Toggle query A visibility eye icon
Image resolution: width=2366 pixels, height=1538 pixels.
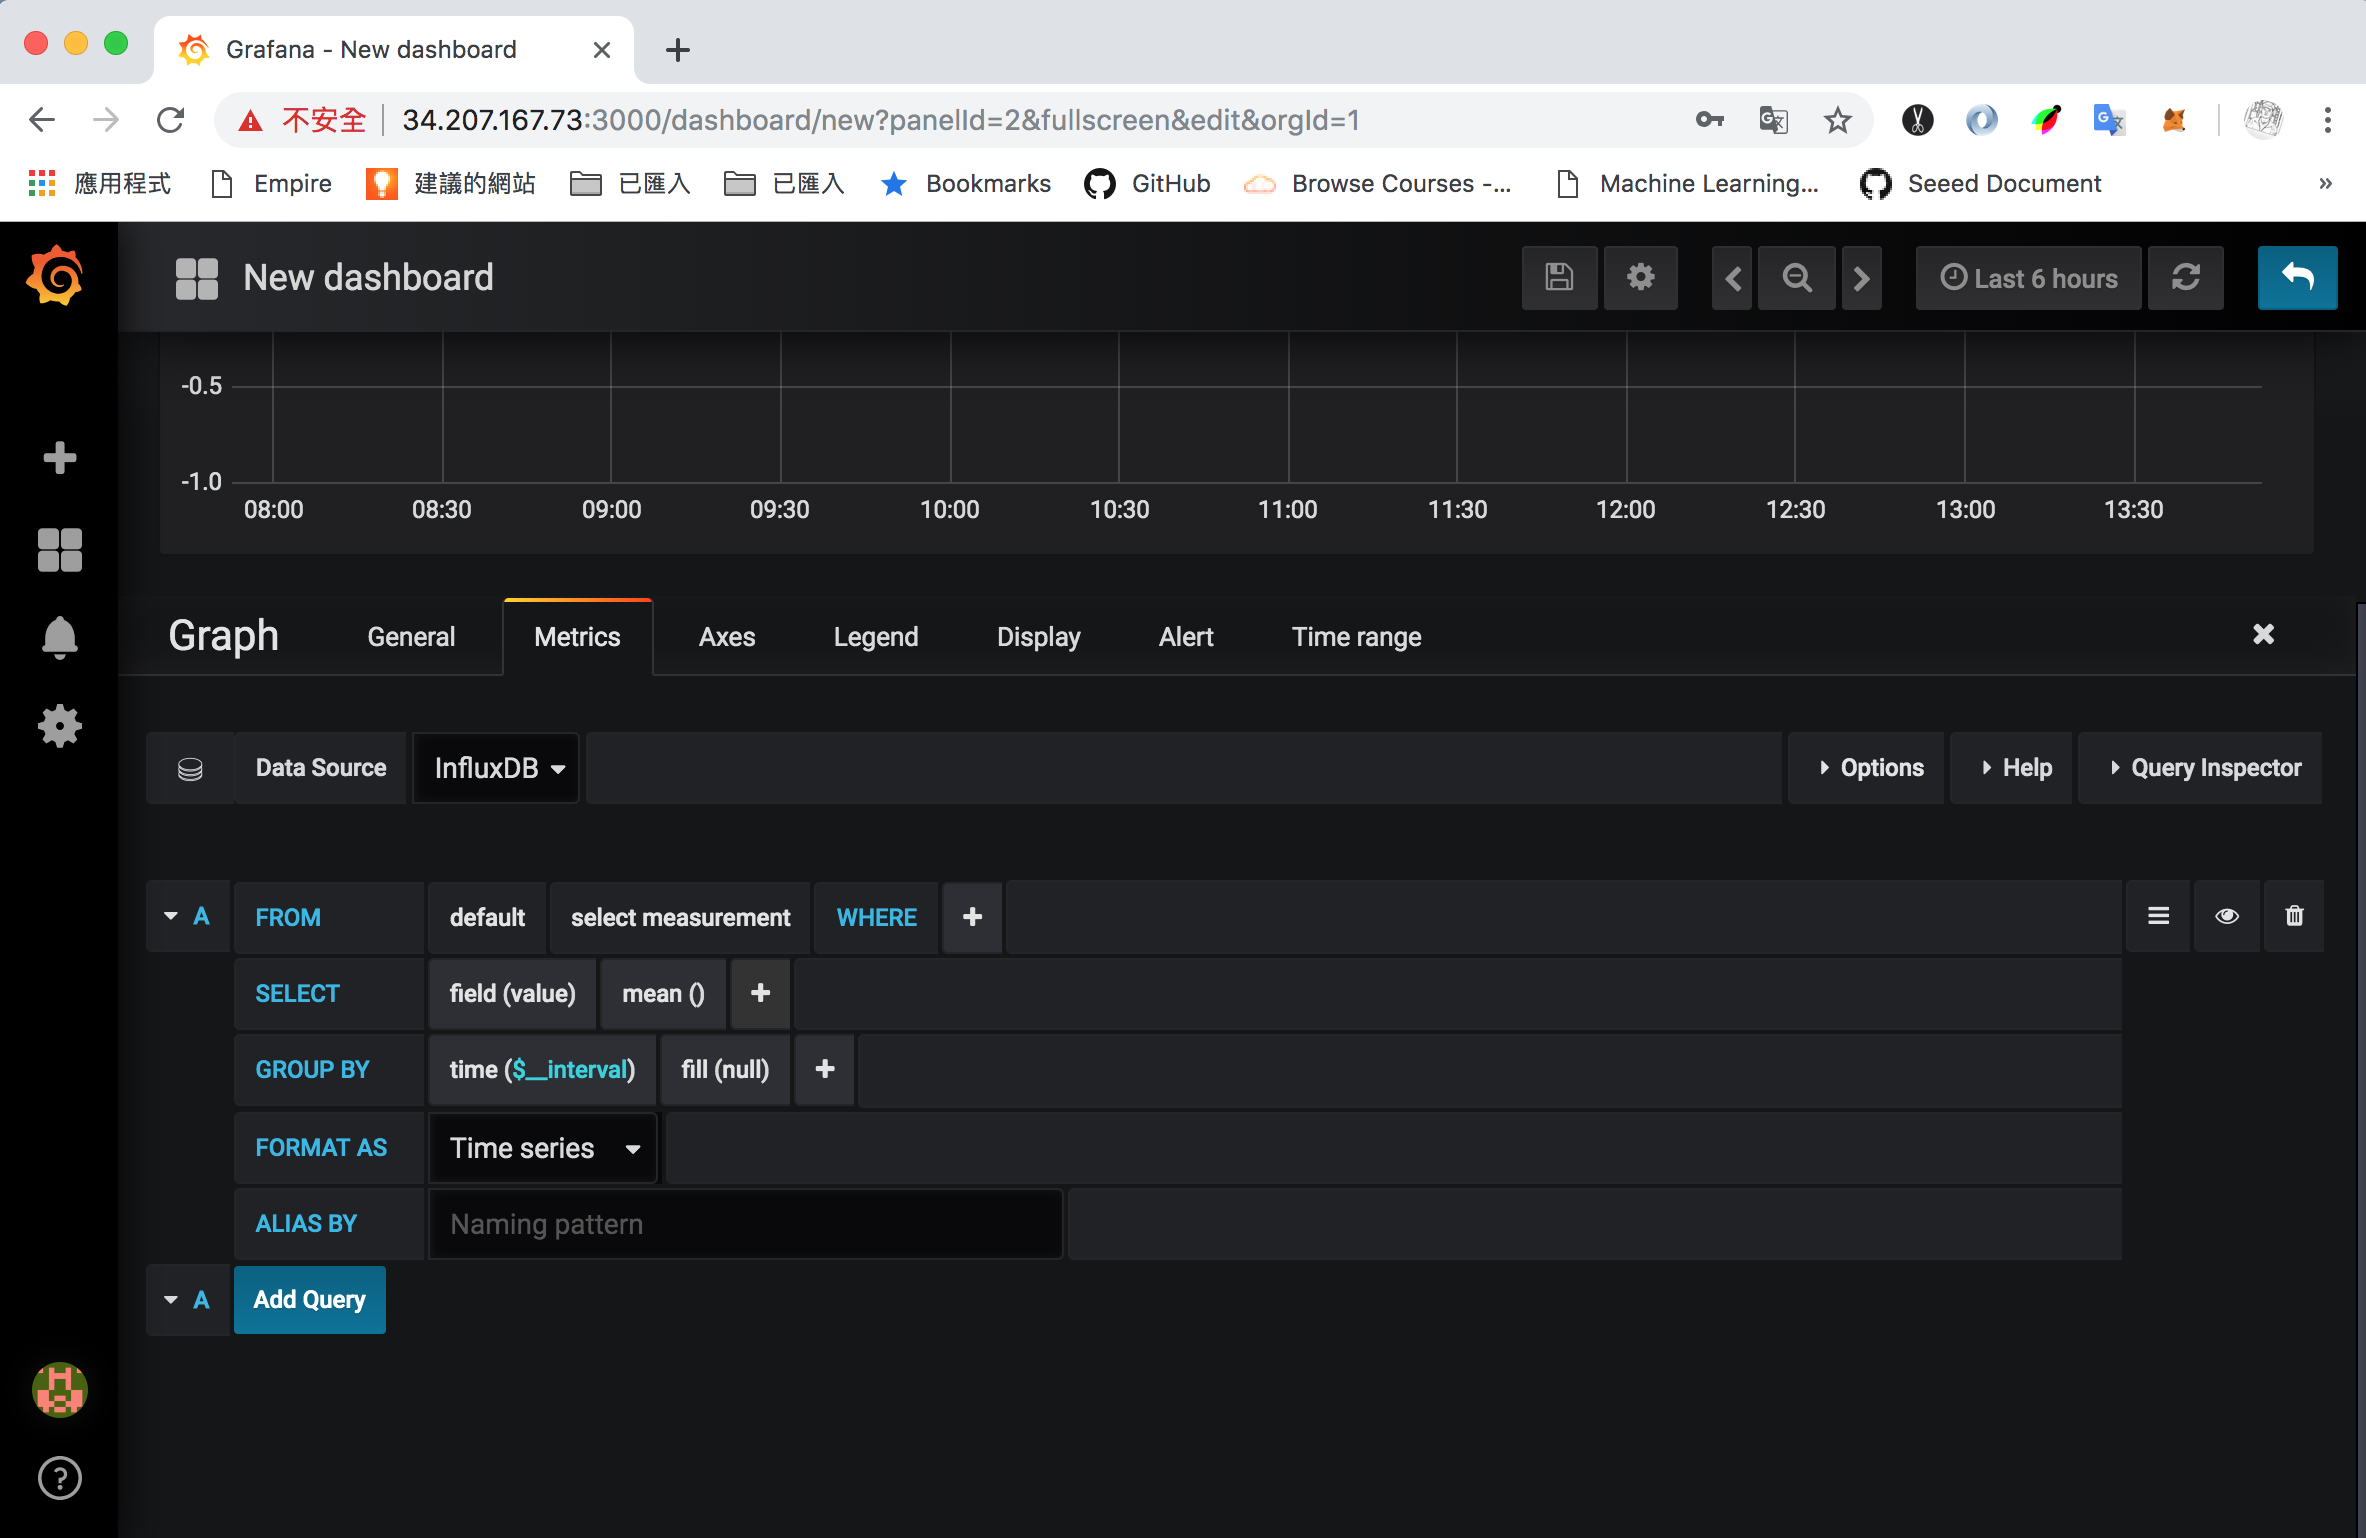tap(2226, 916)
